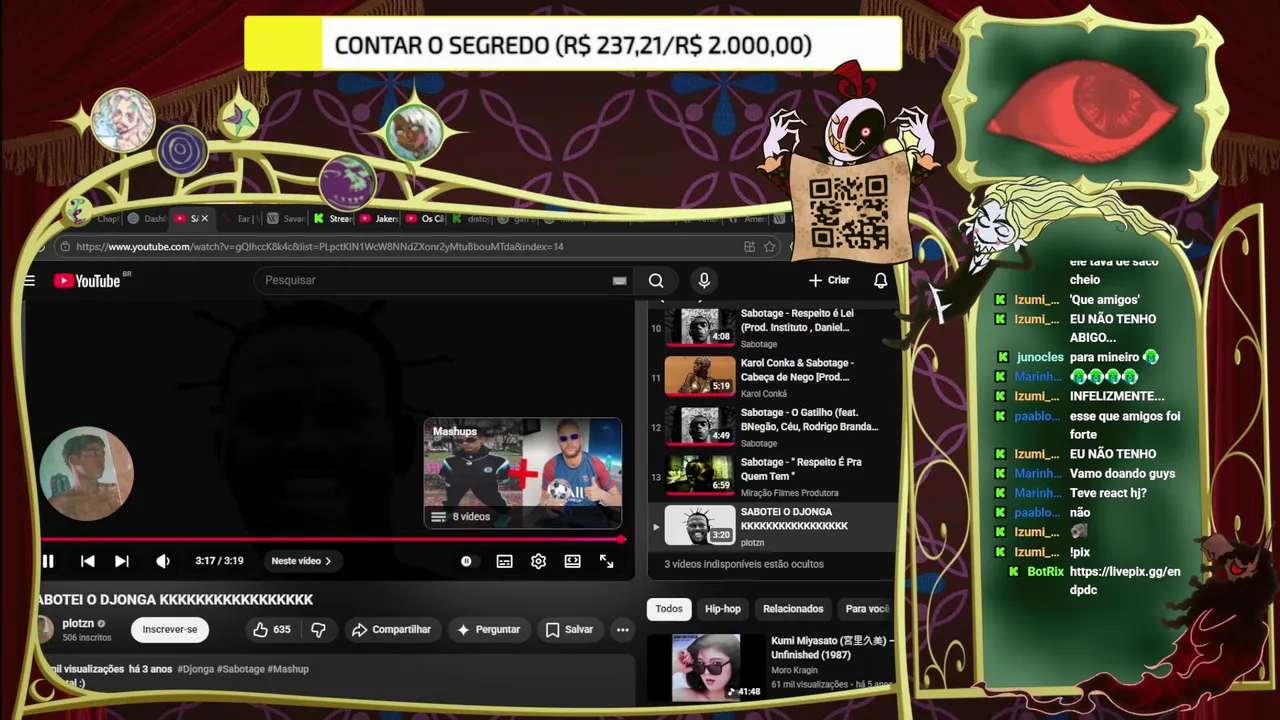This screenshot has width=1280, height=720.
Task: Skip to the next playlist video
Action: coord(122,561)
